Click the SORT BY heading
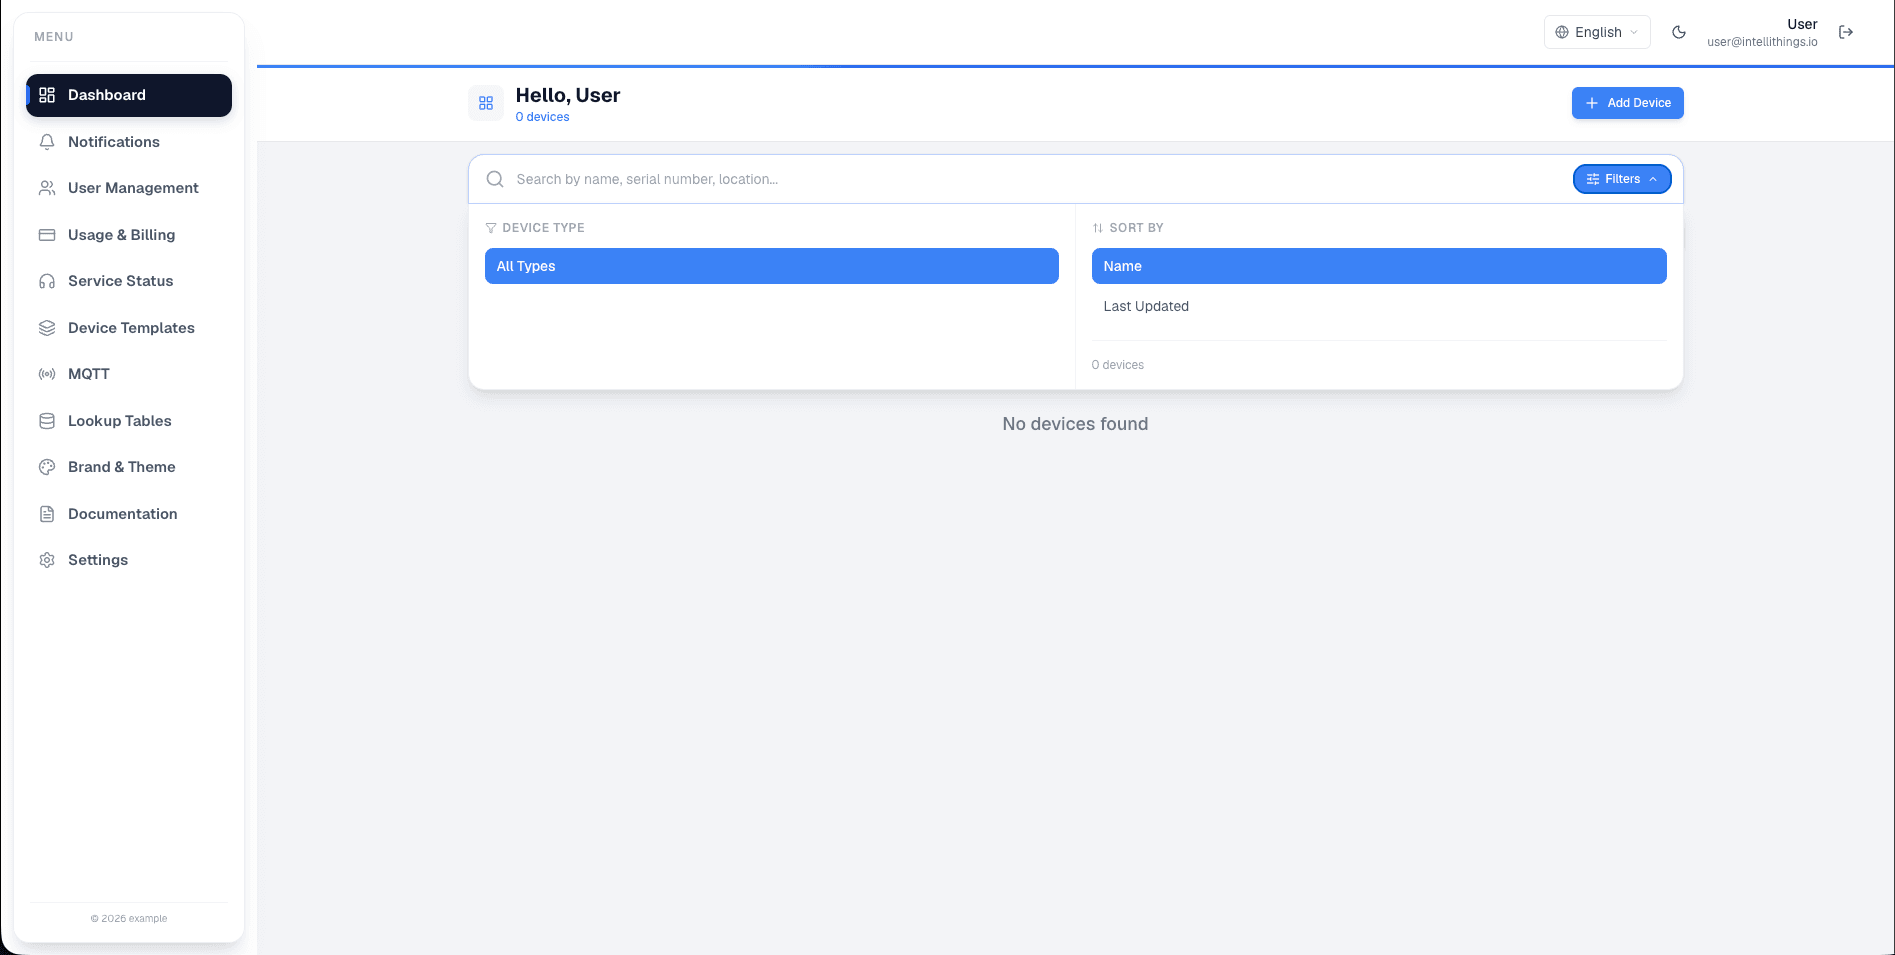1895x955 pixels. coord(1136,228)
